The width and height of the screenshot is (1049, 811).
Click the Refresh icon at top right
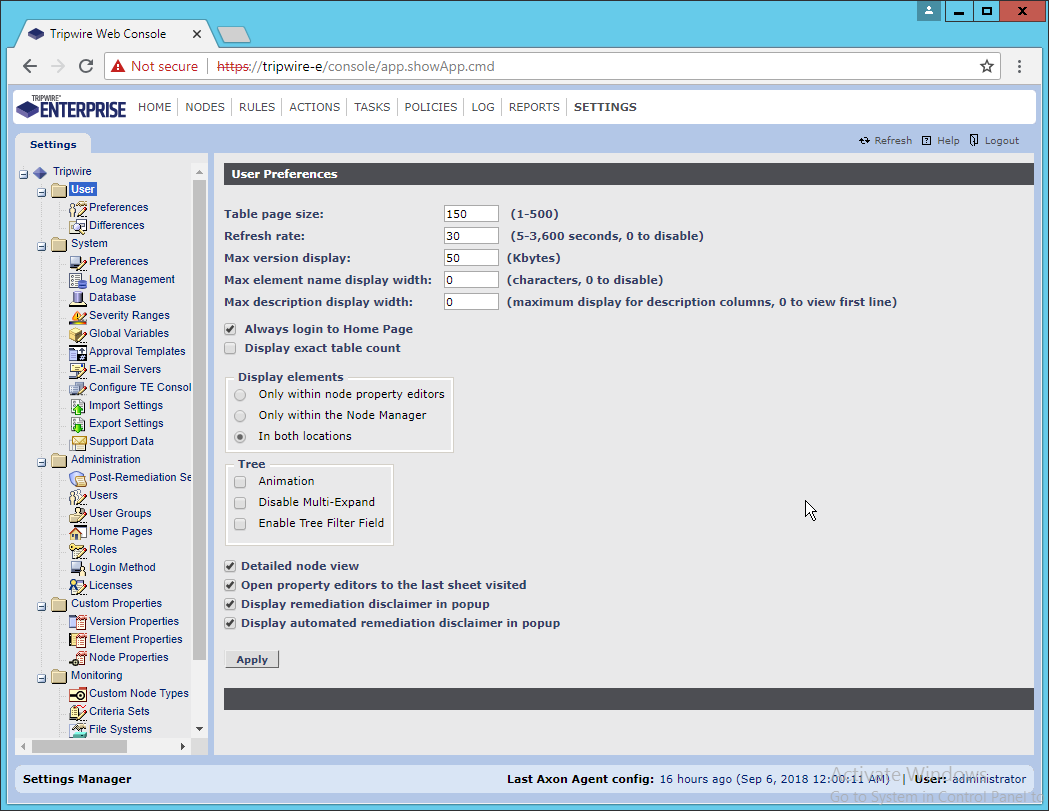point(864,141)
